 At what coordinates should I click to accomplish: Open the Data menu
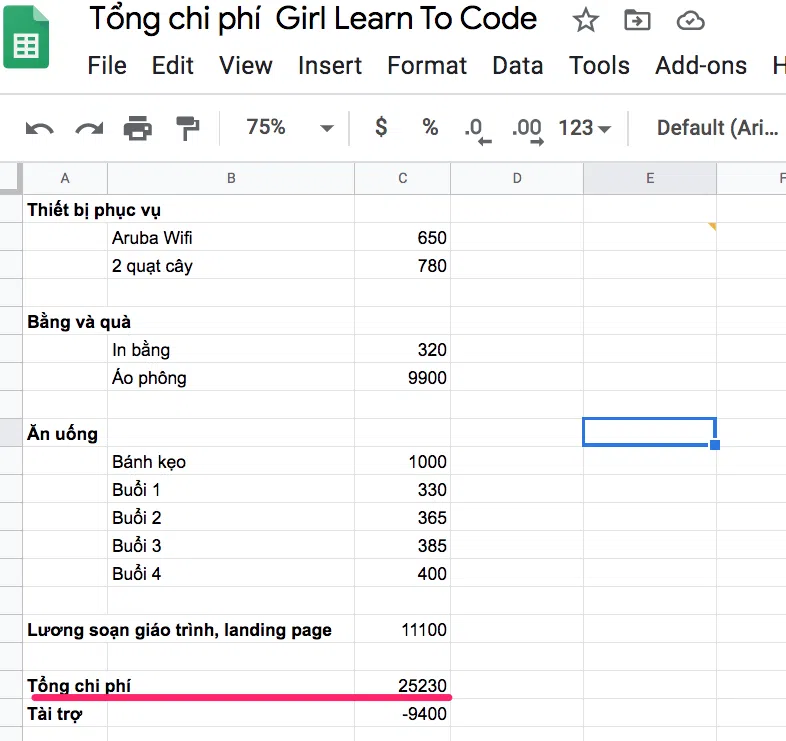pyautogui.click(x=518, y=66)
